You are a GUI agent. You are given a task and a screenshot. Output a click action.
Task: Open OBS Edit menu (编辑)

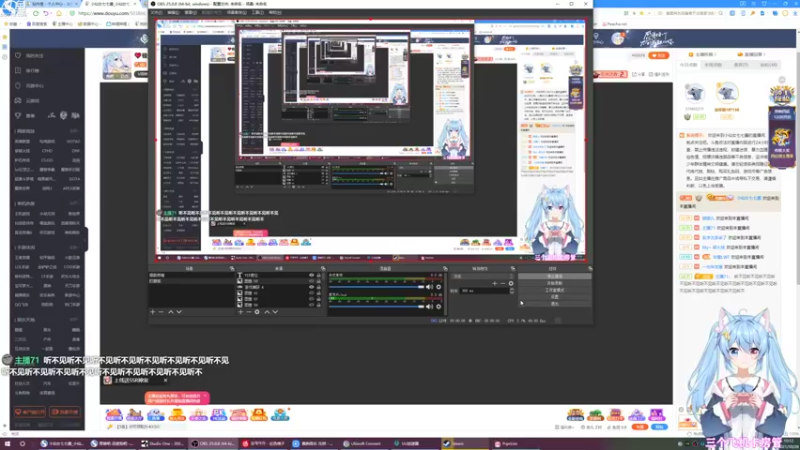(173, 12)
